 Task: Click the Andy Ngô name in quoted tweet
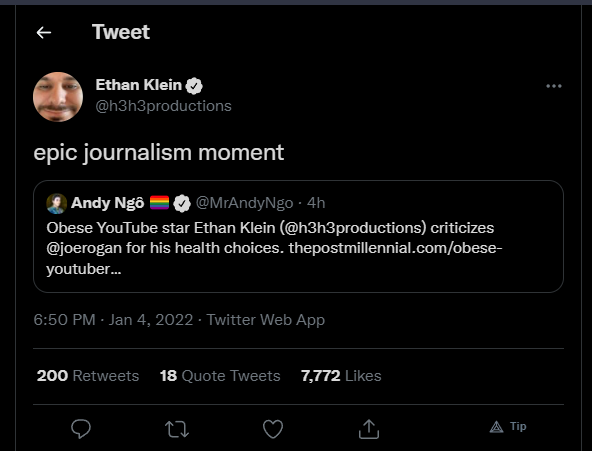pyautogui.click(x=108, y=203)
